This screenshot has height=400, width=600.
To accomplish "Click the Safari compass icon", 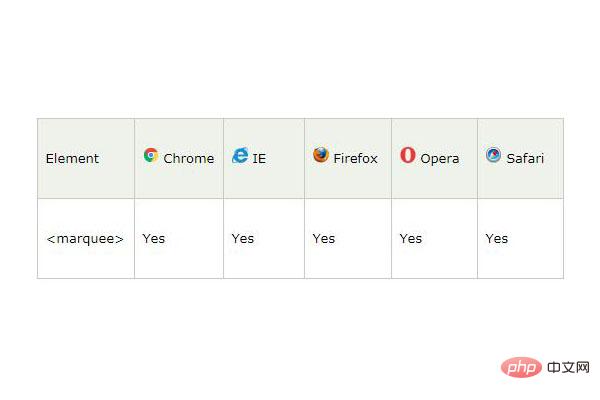I will coord(493,155).
